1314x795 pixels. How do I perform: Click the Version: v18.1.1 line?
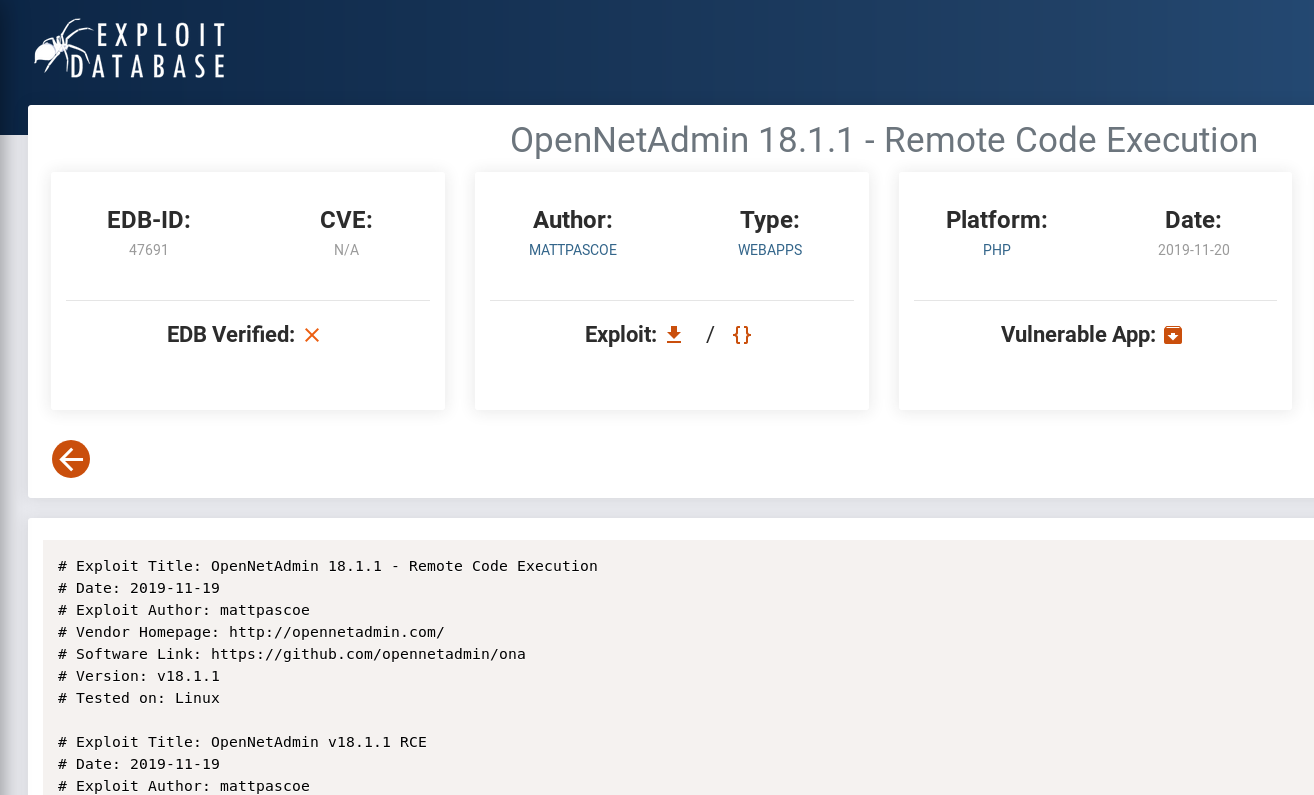coord(139,676)
